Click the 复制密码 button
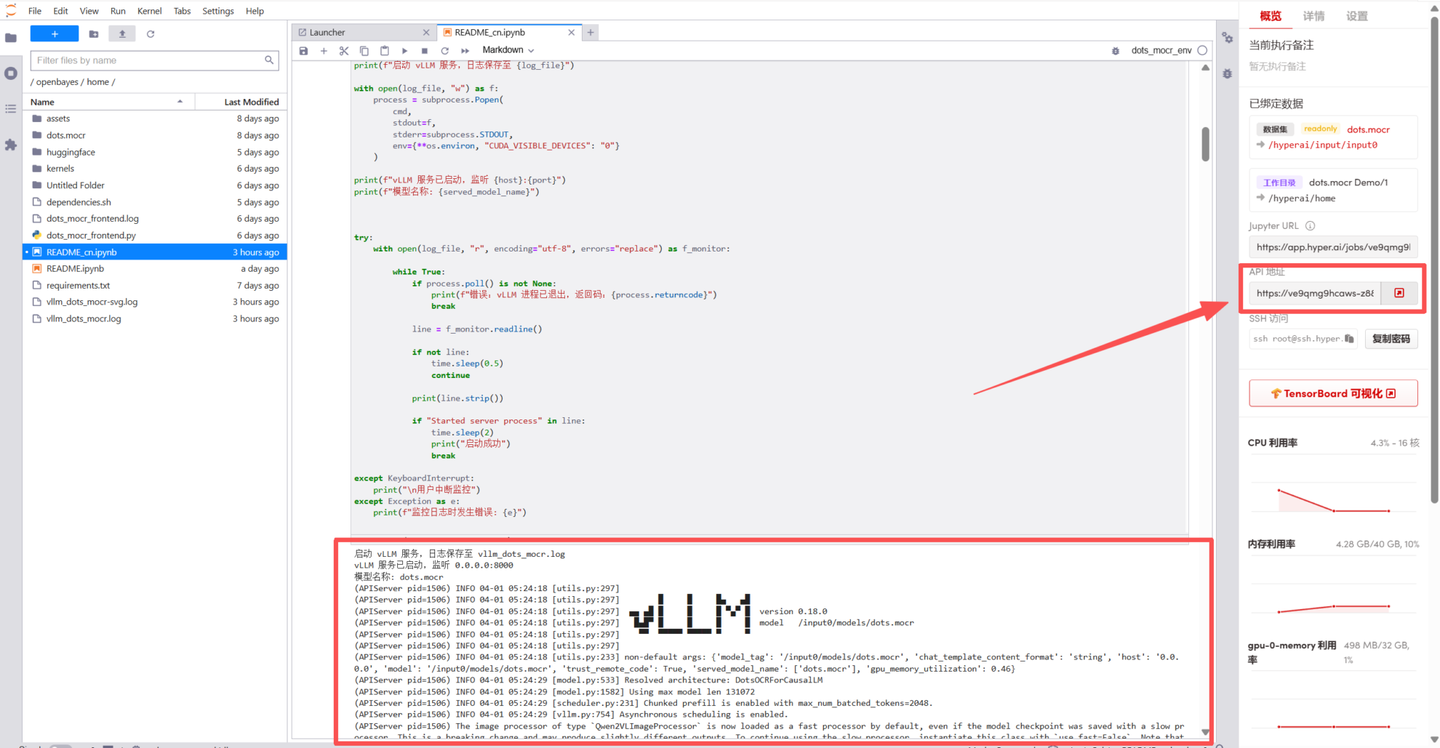This screenshot has height=748, width=1440. tap(1391, 339)
